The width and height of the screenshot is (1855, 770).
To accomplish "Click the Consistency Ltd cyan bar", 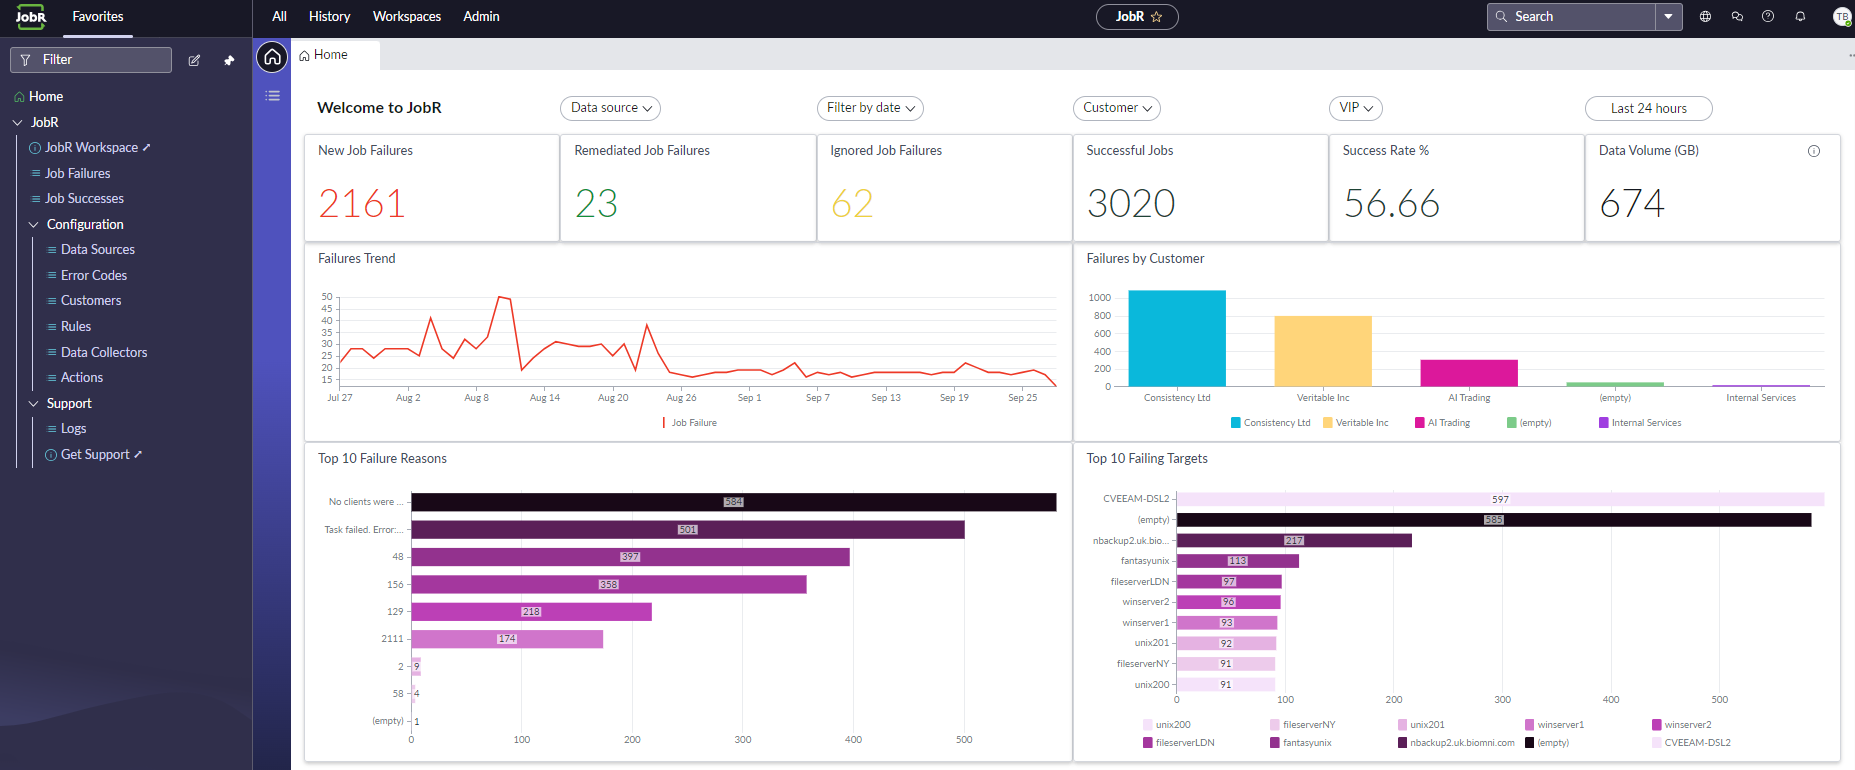I will 1176,338.
